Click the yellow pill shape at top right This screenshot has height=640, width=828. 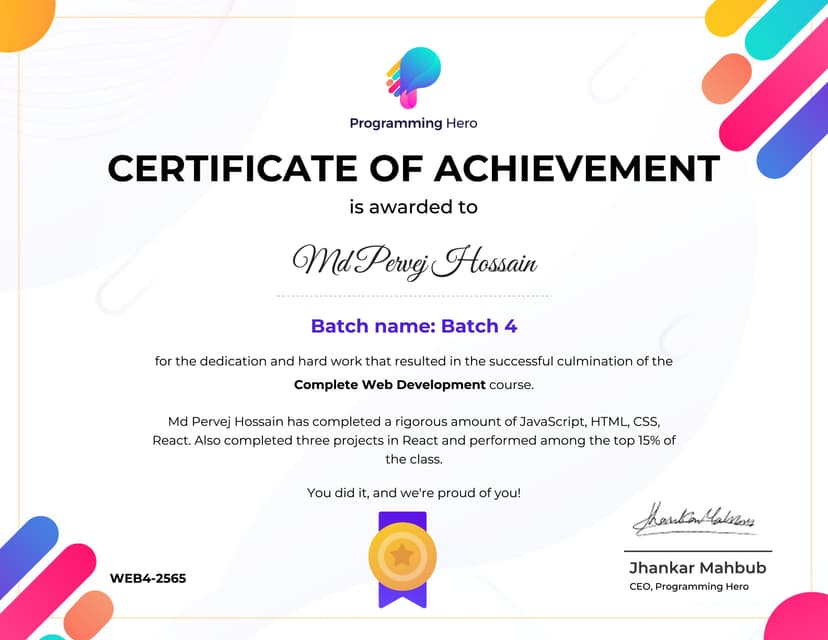pyautogui.click(x=730, y=14)
